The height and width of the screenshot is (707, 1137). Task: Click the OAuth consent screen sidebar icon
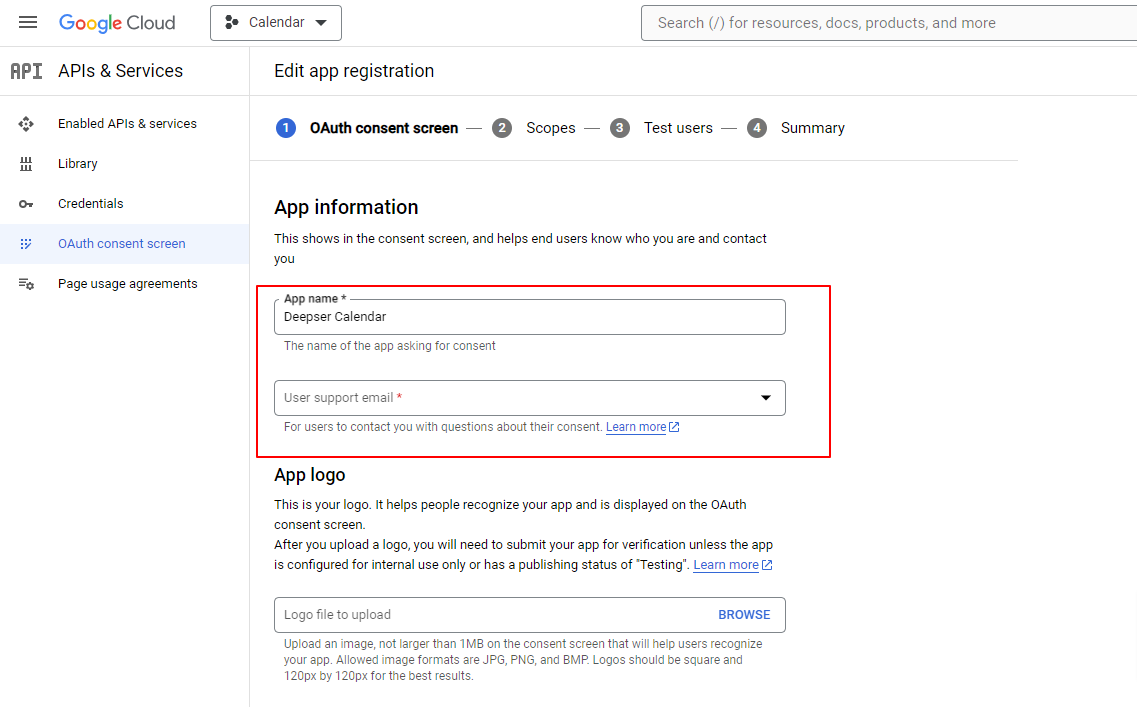click(26, 244)
